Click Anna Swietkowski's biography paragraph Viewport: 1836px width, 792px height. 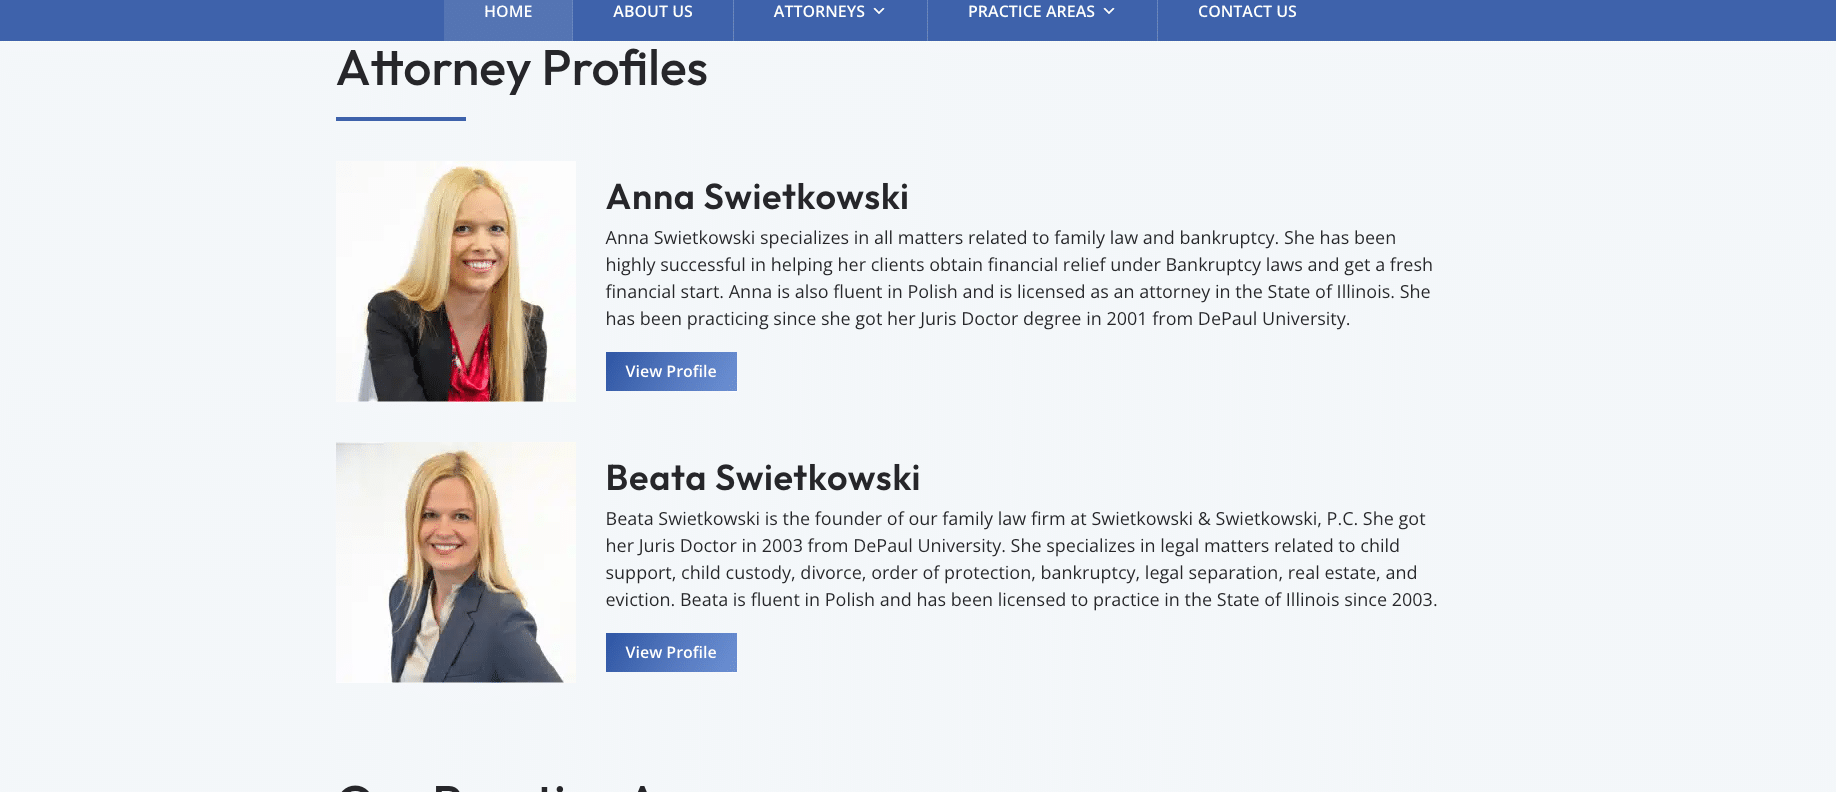[x=1020, y=278]
